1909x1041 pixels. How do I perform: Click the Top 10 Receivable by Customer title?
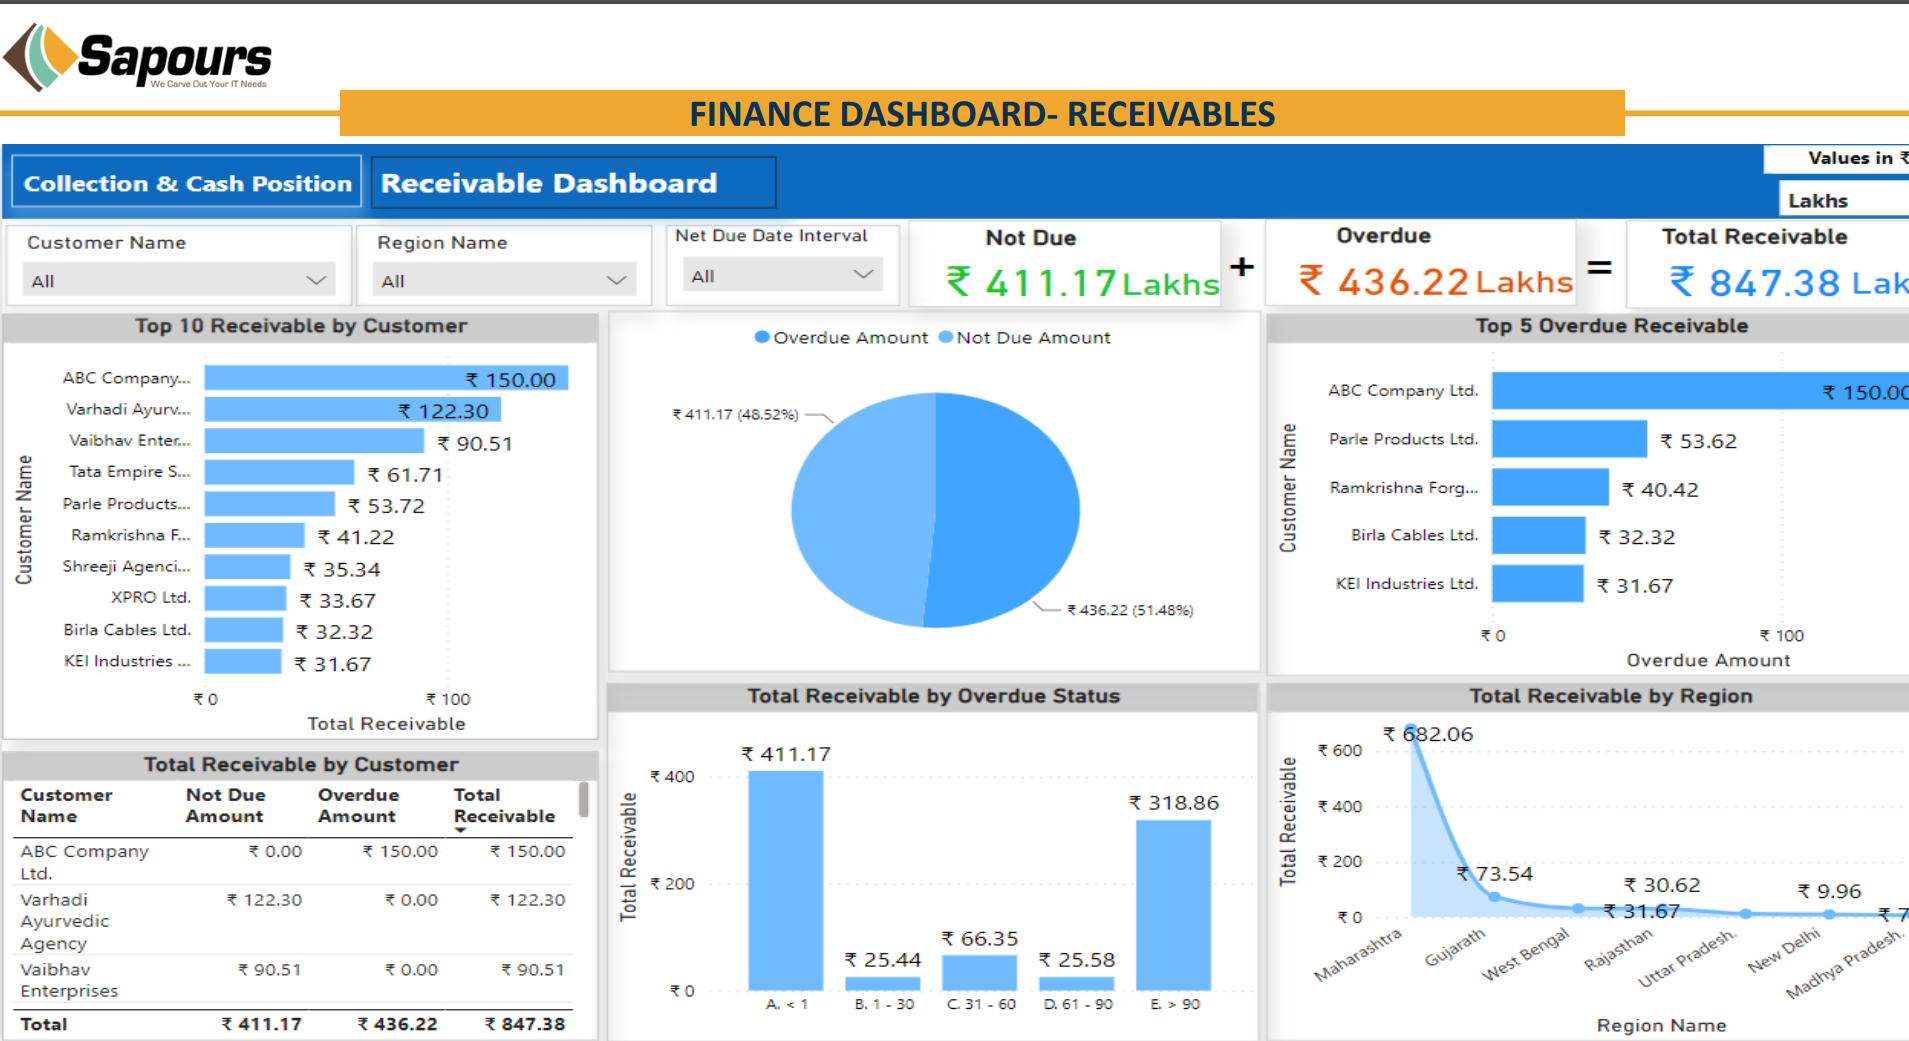point(301,326)
